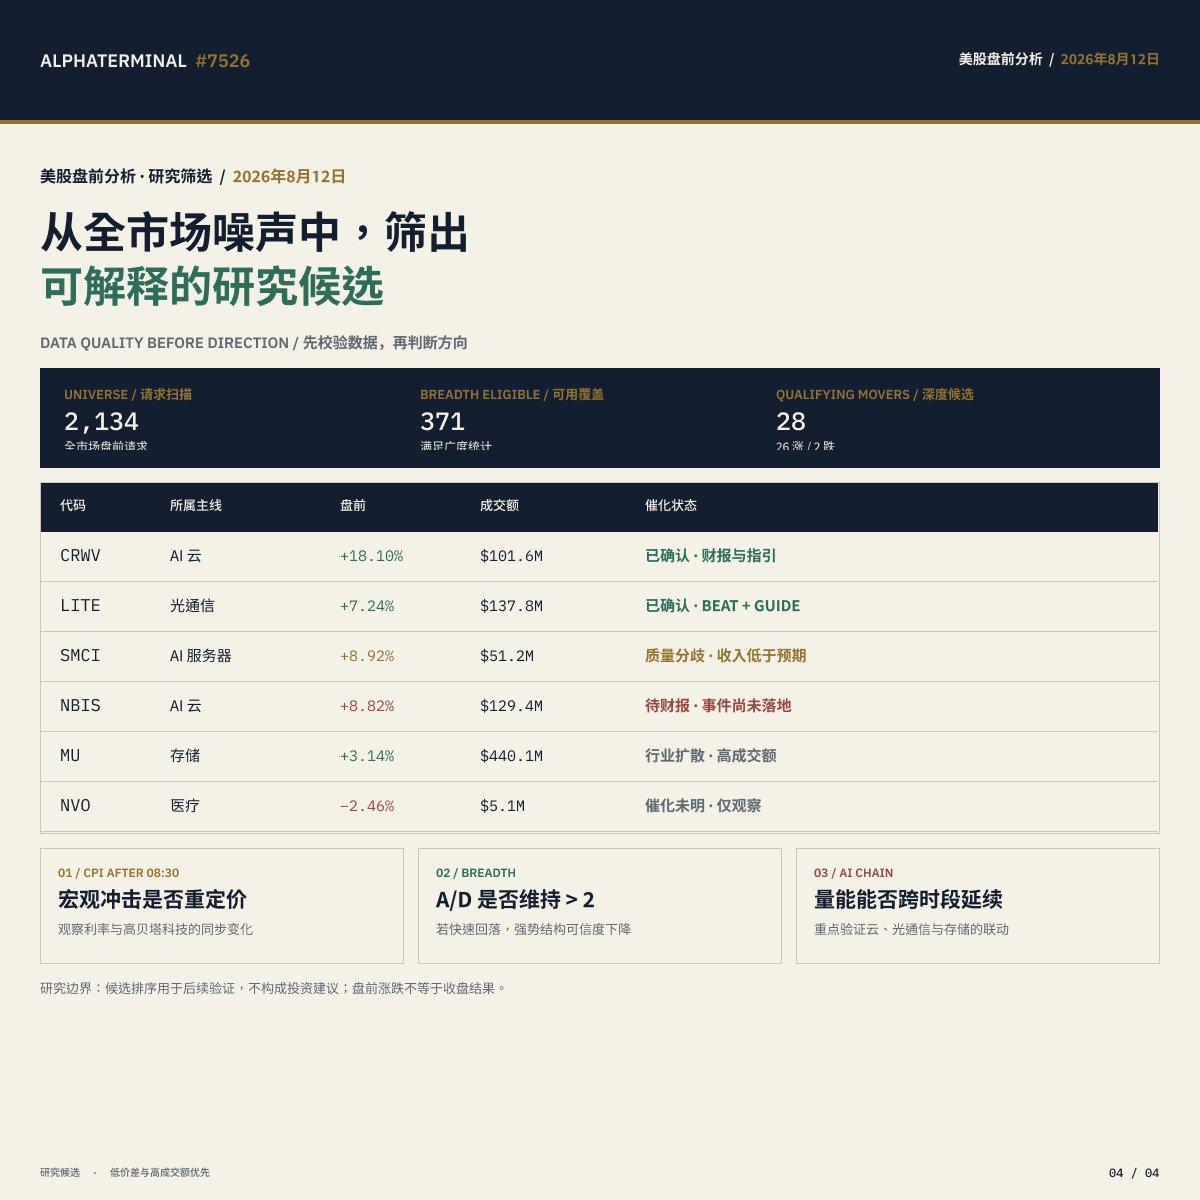Click the $51.2M turnover cell

click(x=507, y=656)
